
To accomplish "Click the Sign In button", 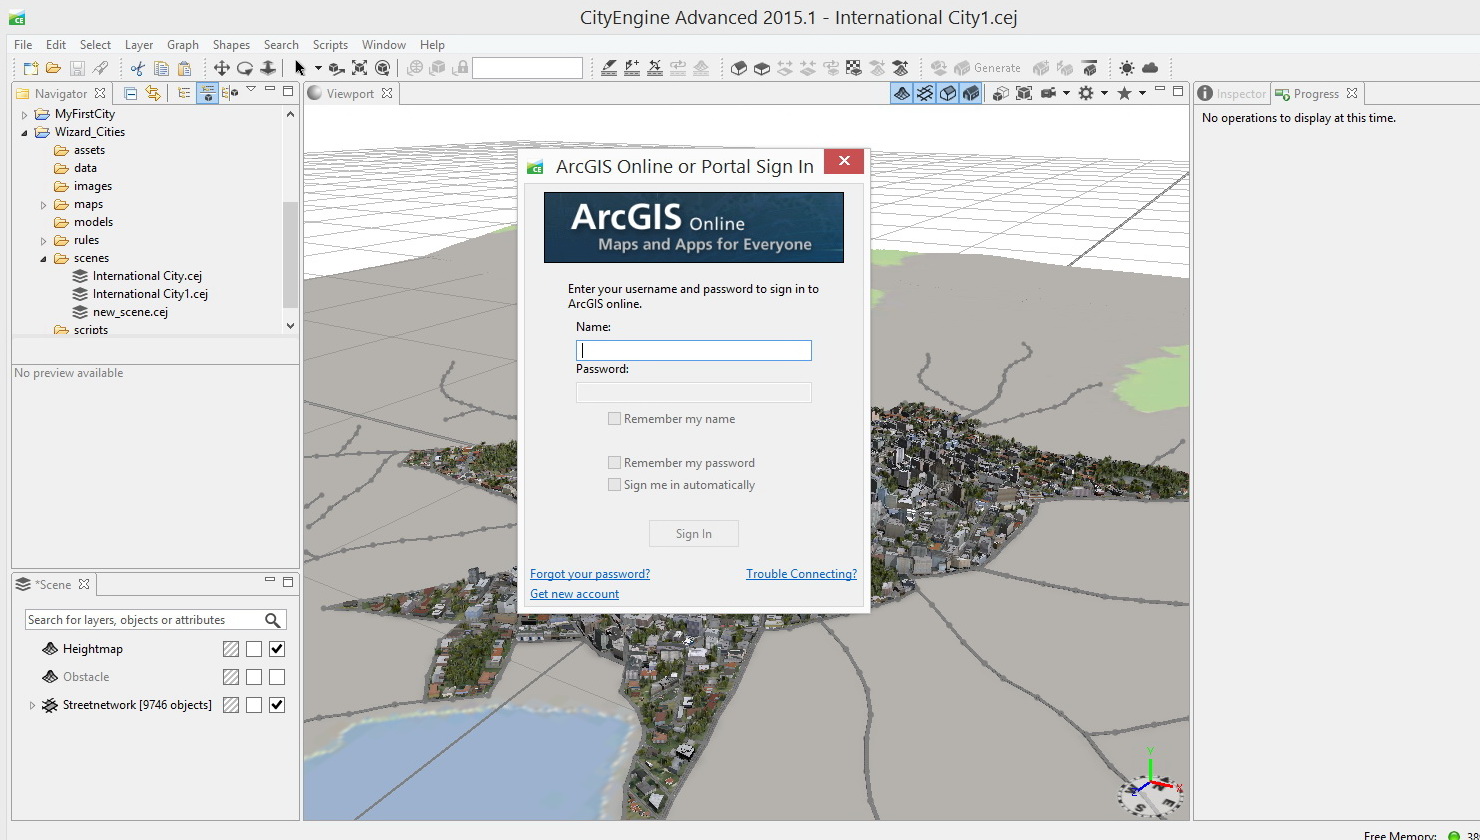I will (x=694, y=534).
